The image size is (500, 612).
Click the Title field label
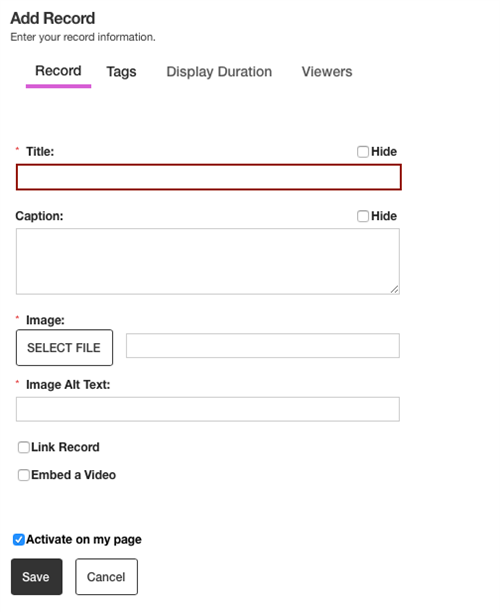40,152
